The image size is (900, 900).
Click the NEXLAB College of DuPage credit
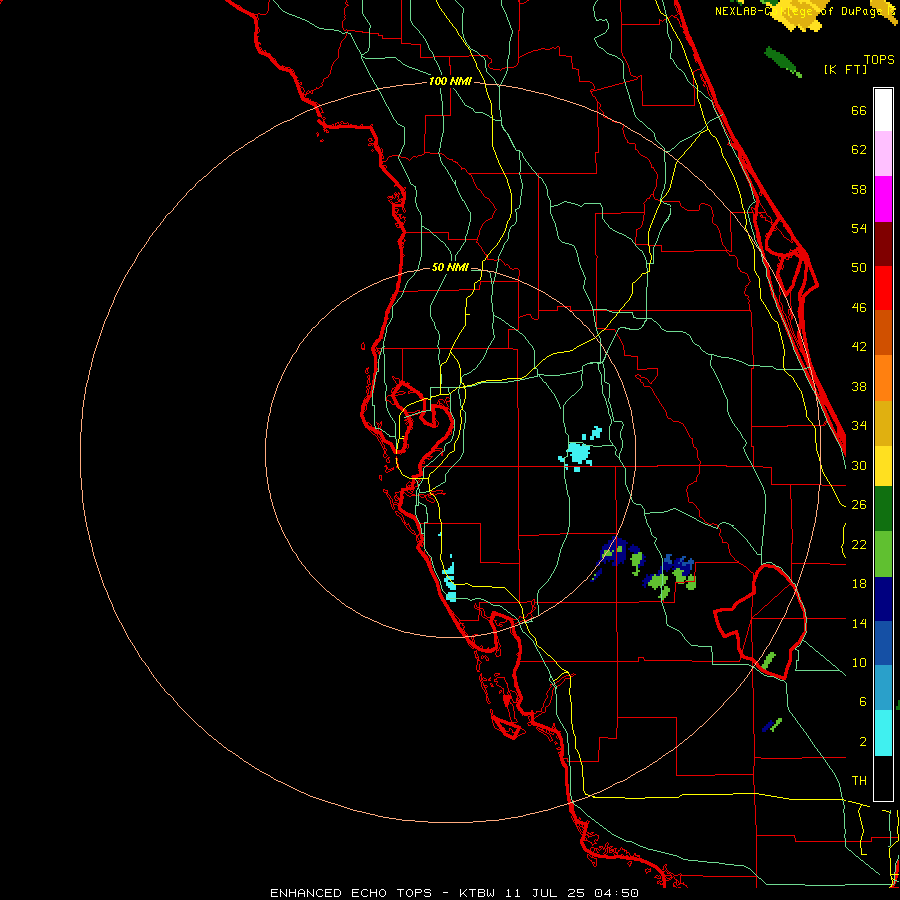[x=805, y=11]
